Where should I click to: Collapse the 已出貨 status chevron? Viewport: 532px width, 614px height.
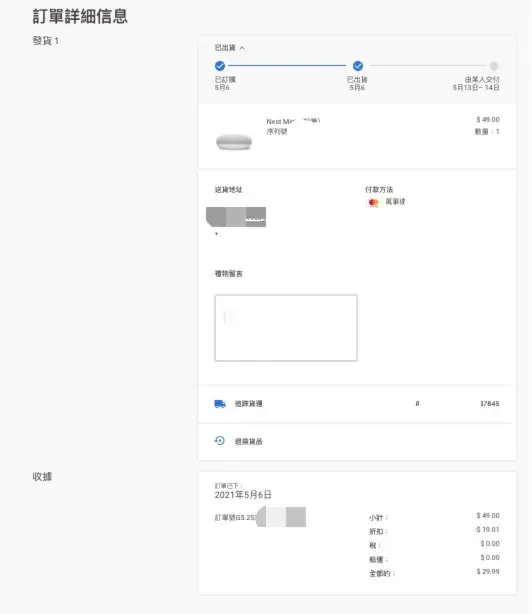[242, 48]
